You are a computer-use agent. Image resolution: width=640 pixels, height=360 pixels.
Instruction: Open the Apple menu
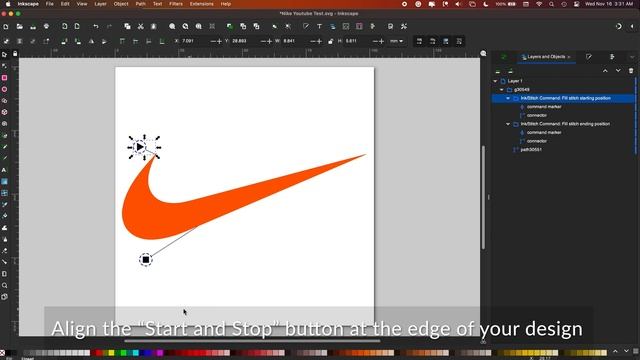point(7,4)
